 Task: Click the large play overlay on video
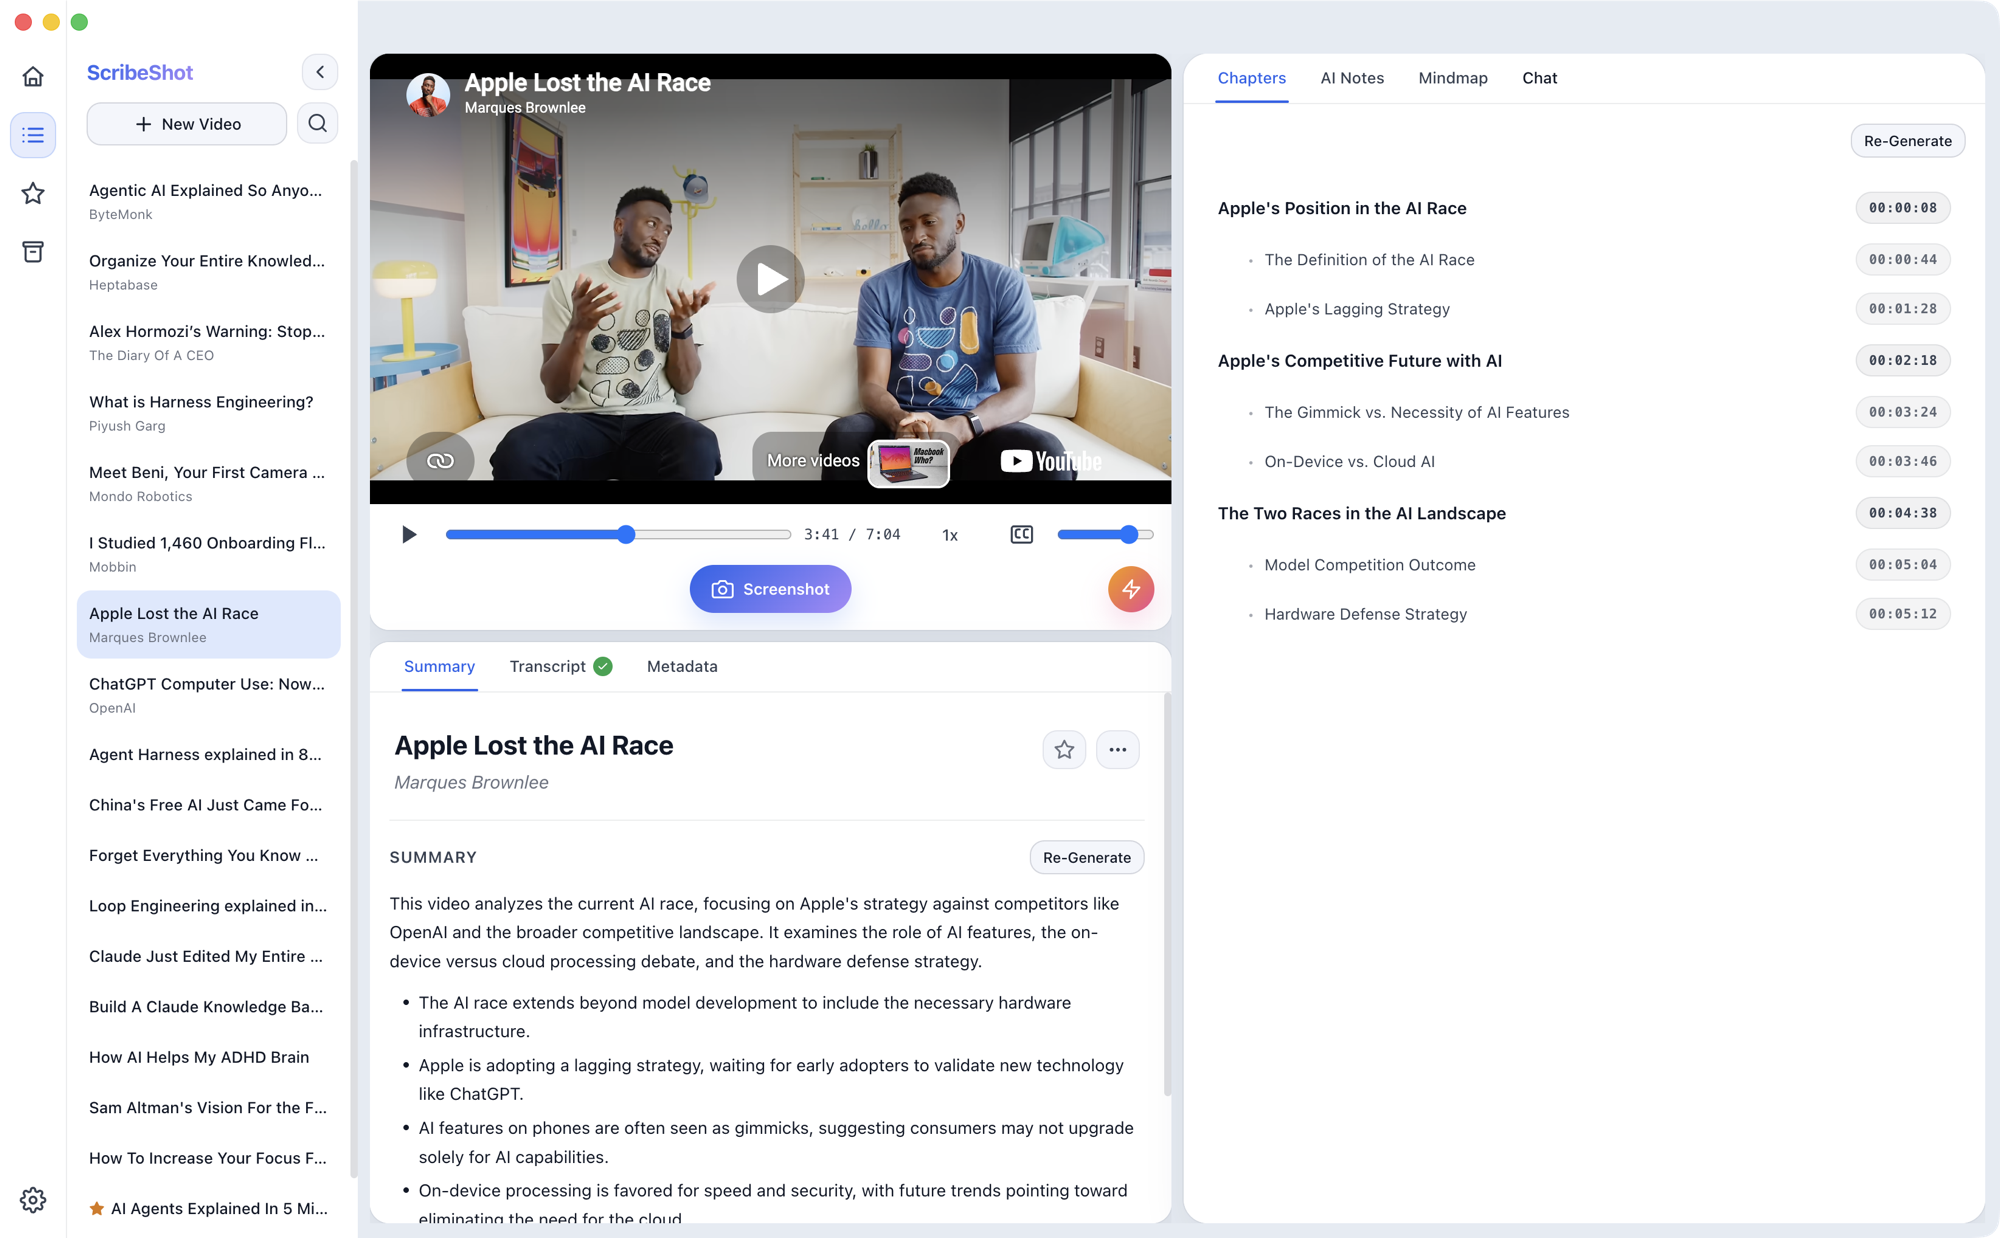point(770,279)
